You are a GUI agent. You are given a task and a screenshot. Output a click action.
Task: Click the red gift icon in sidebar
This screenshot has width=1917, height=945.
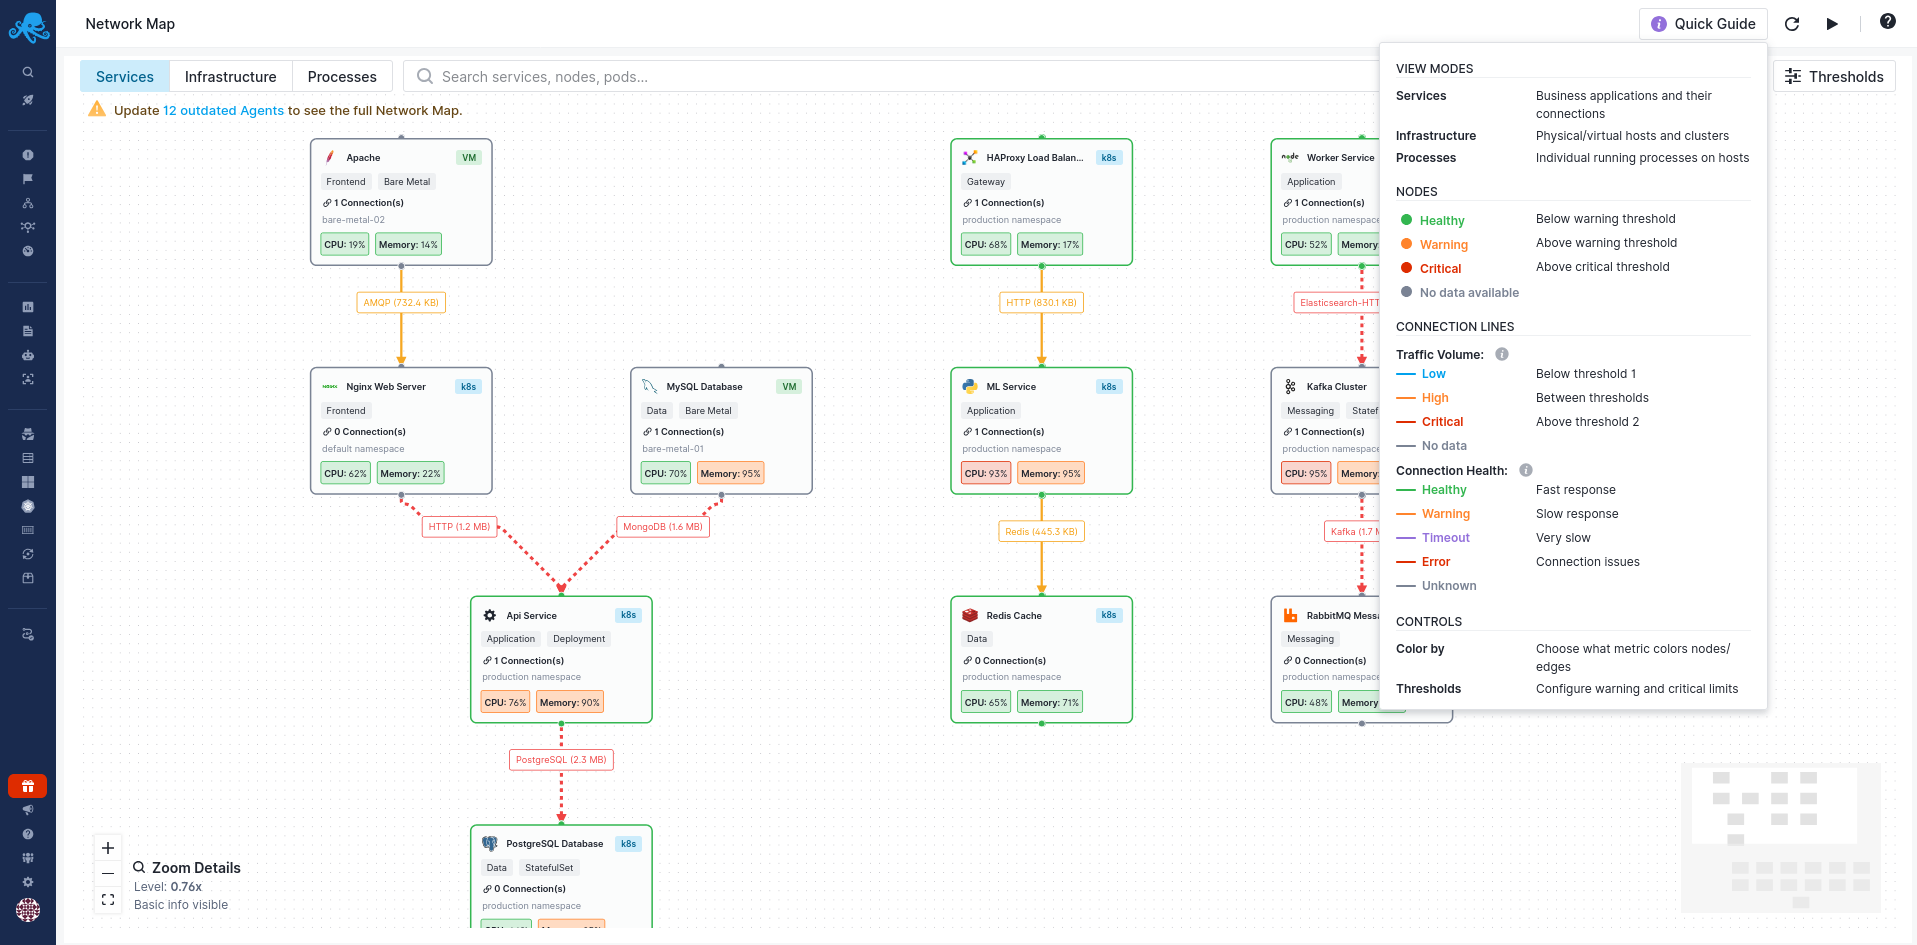28,786
